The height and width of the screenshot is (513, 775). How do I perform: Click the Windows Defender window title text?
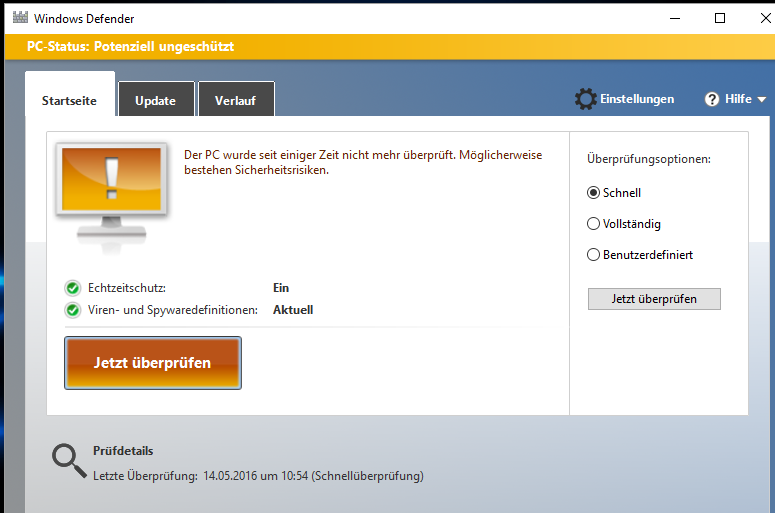[x=84, y=19]
